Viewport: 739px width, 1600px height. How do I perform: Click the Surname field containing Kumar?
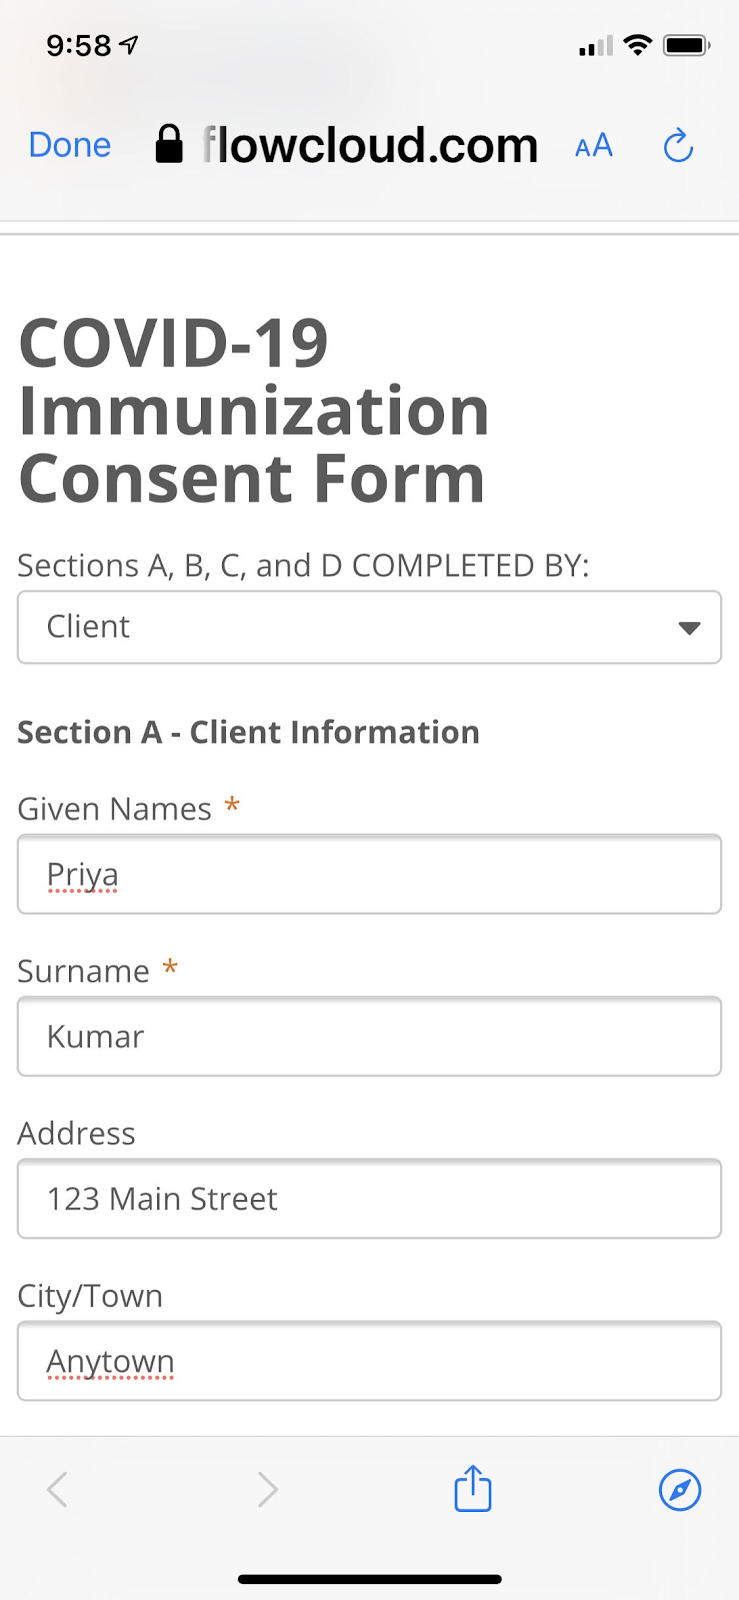point(369,1036)
